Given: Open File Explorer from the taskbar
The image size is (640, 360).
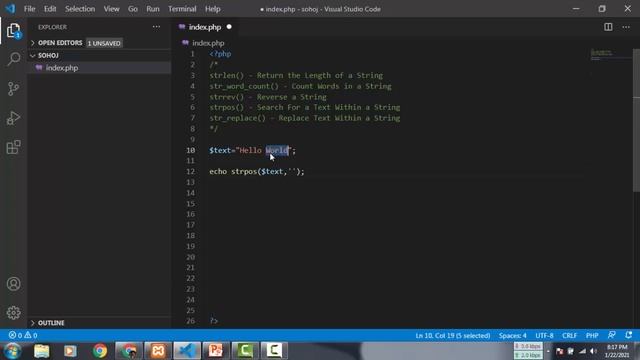Looking at the screenshot, I should (42, 351).
